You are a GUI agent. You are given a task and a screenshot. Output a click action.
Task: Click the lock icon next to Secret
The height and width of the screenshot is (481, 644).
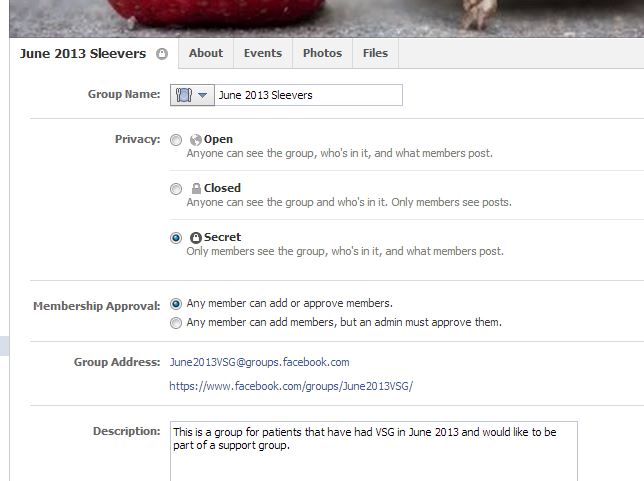coord(196,237)
